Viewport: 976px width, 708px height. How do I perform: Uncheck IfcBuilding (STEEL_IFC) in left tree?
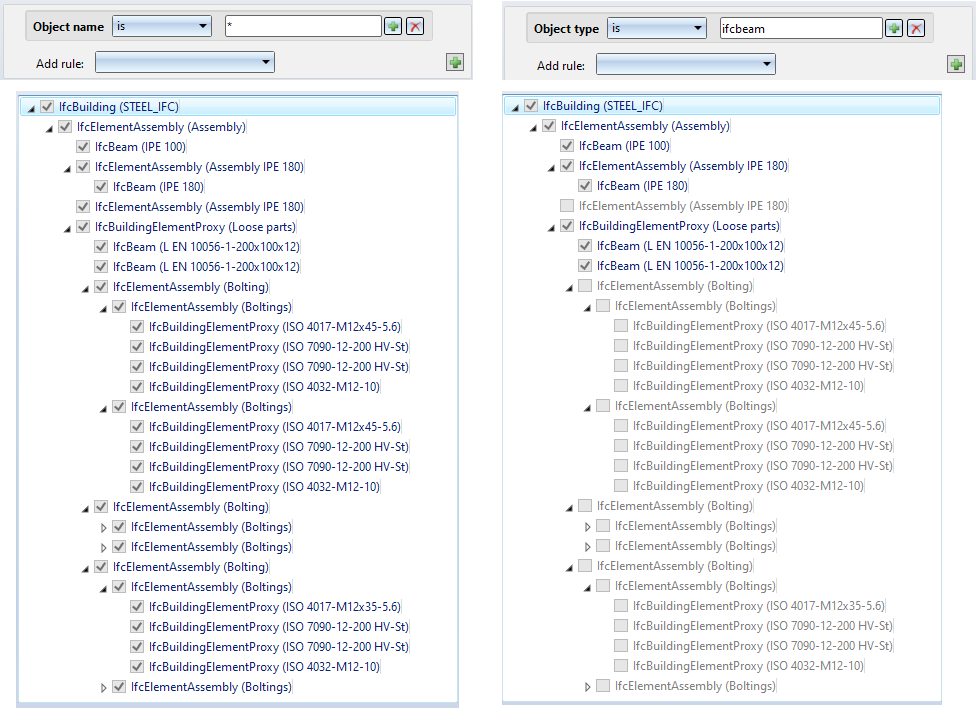pos(47,106)
